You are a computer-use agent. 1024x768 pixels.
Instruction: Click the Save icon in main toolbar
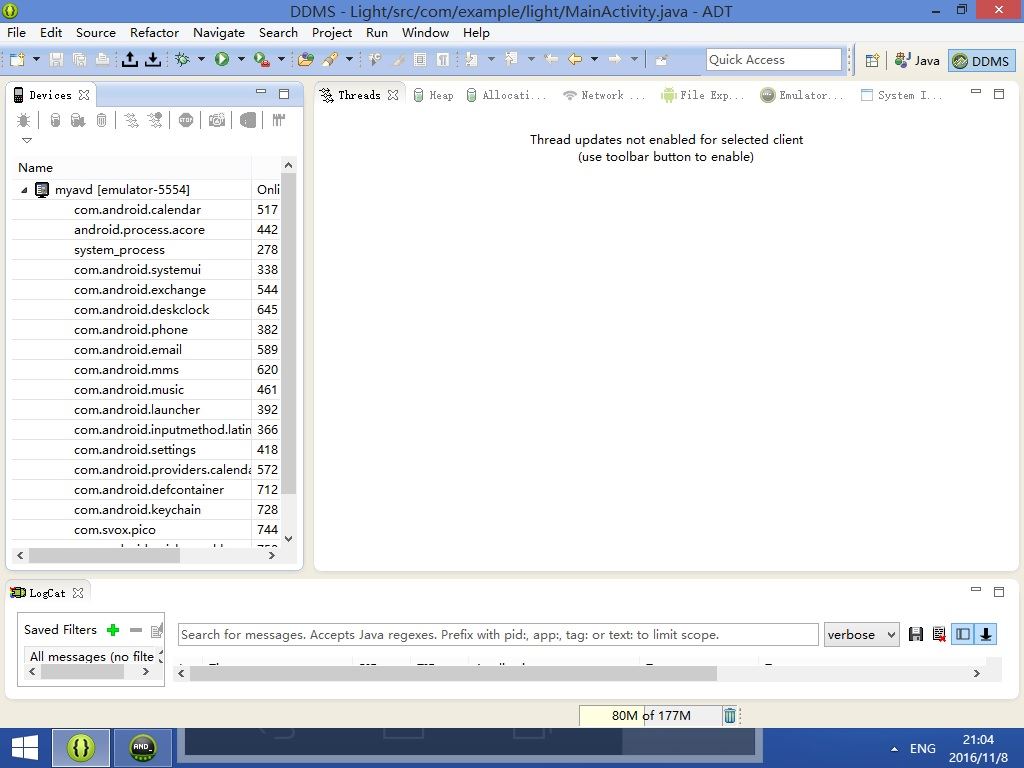click(57, 60)
